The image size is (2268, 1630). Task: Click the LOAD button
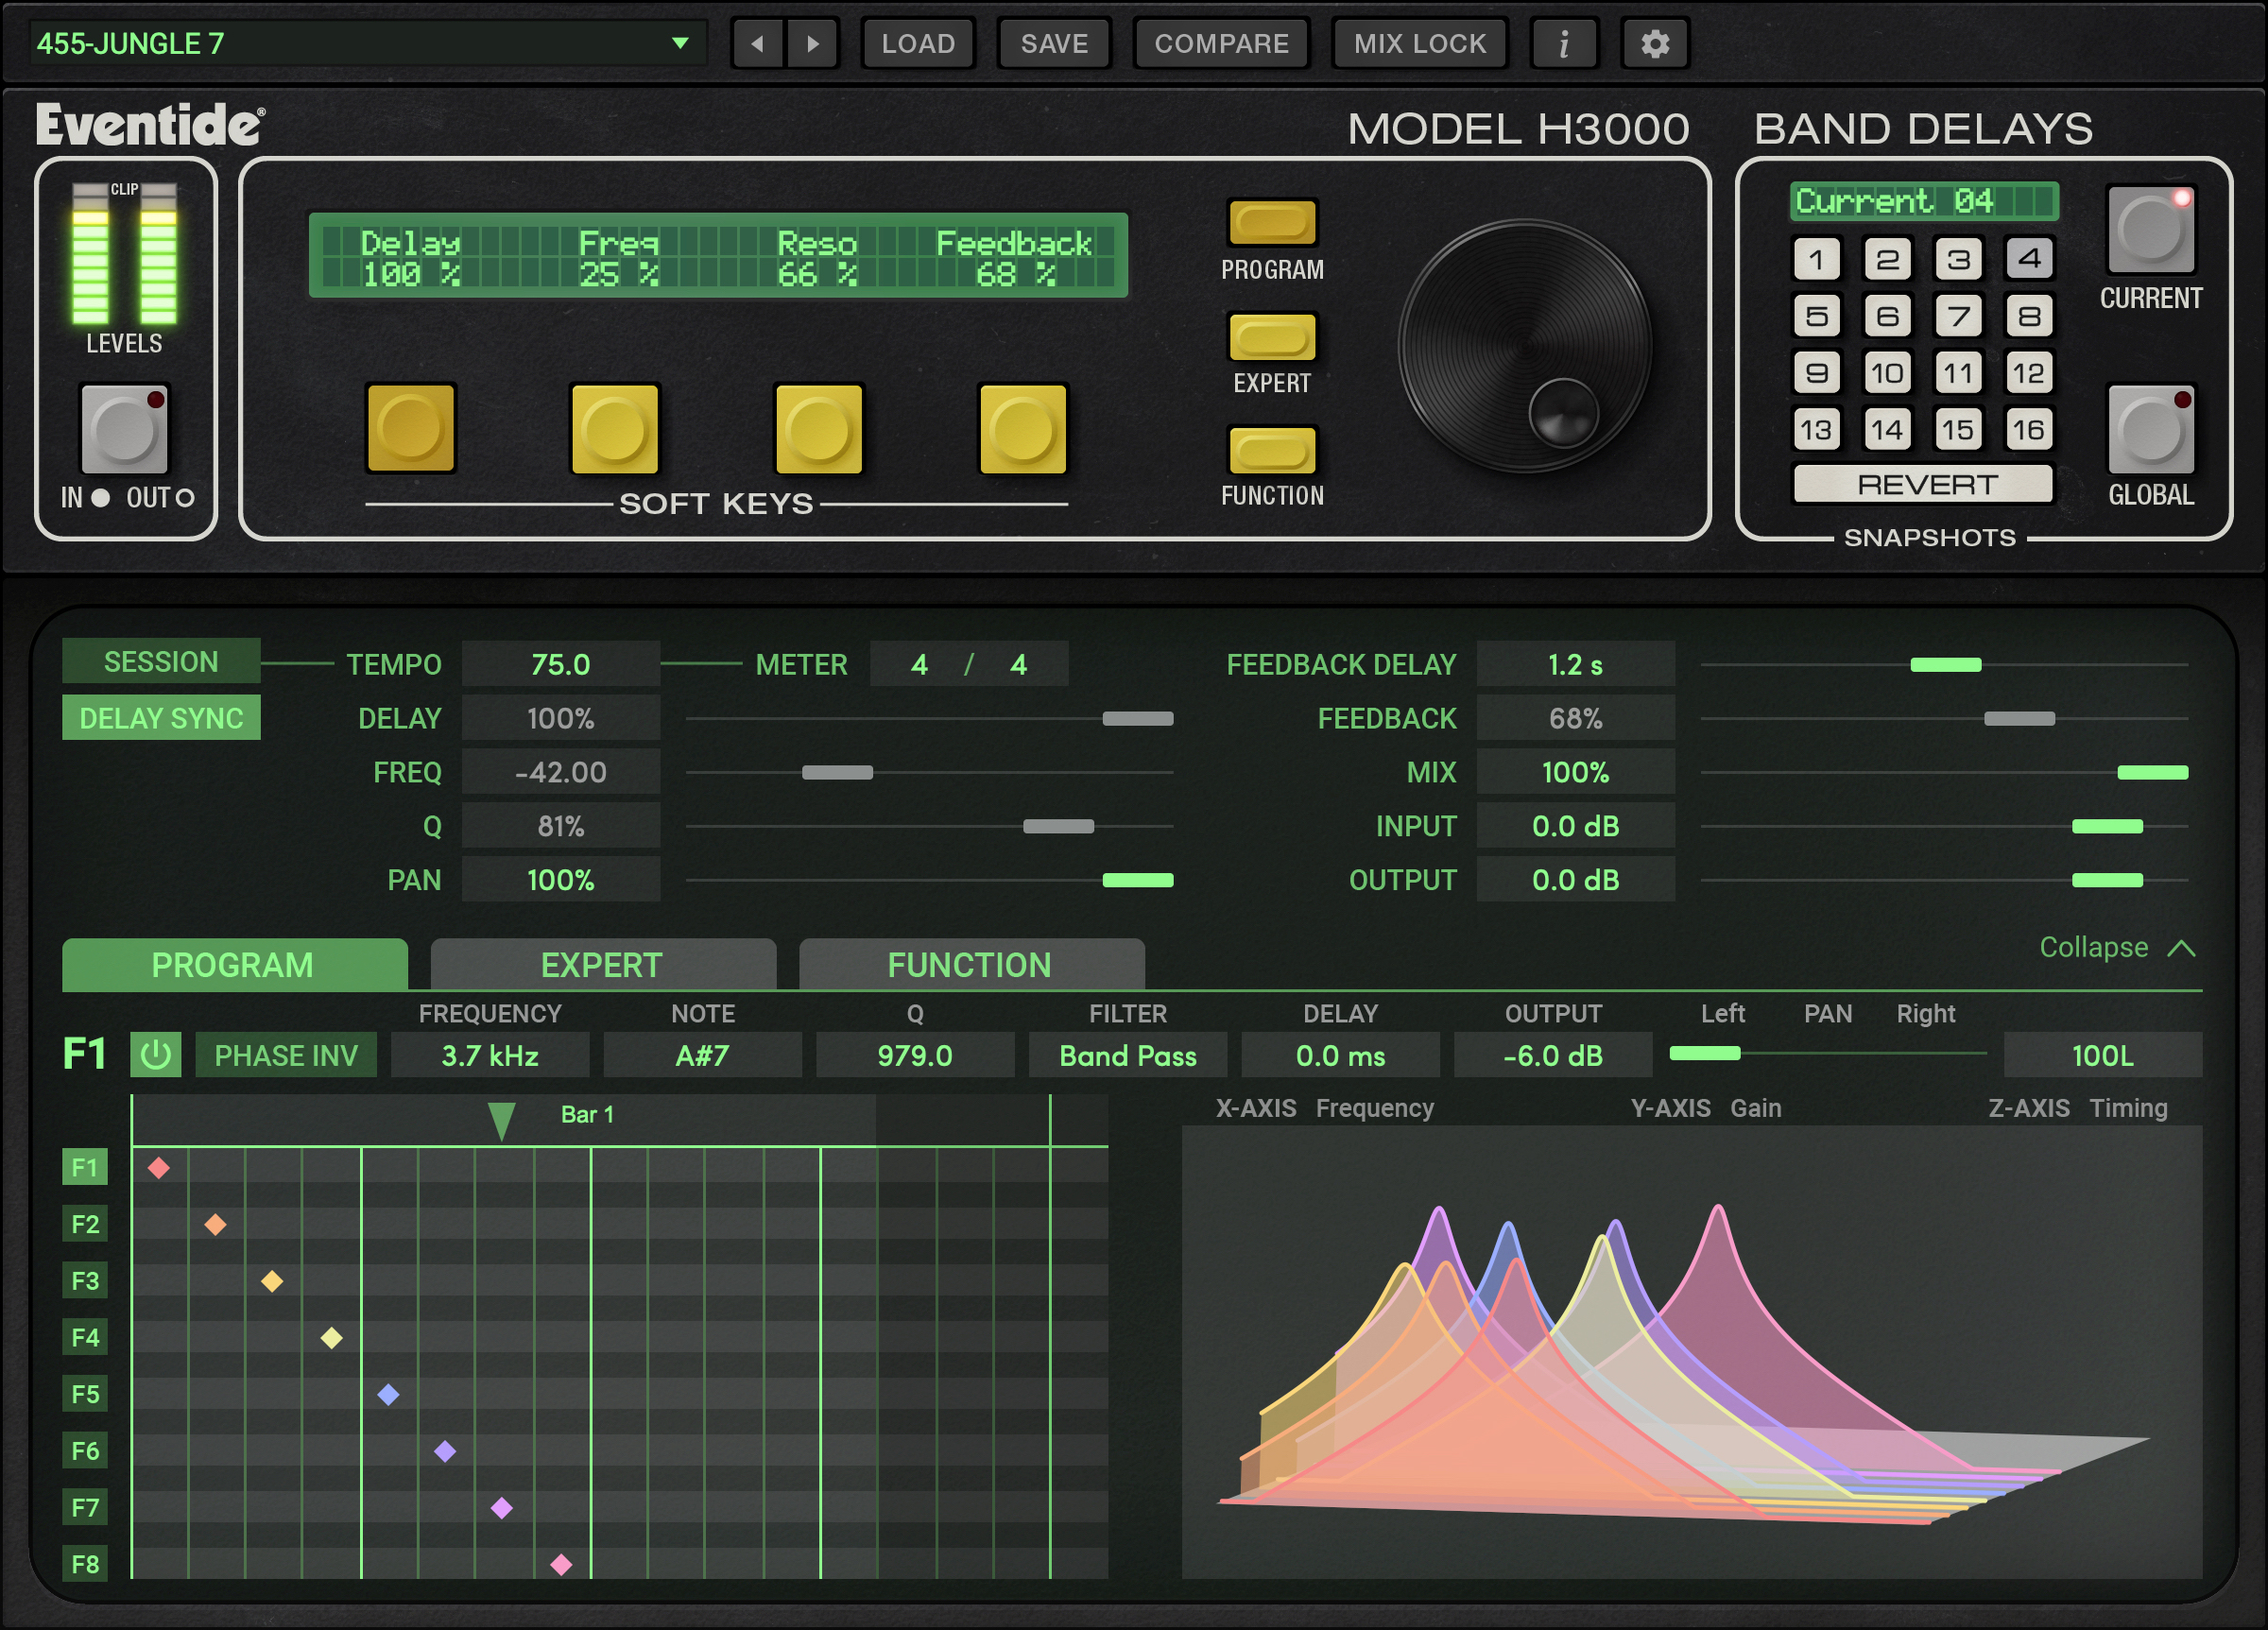click(x=917, y=44)
